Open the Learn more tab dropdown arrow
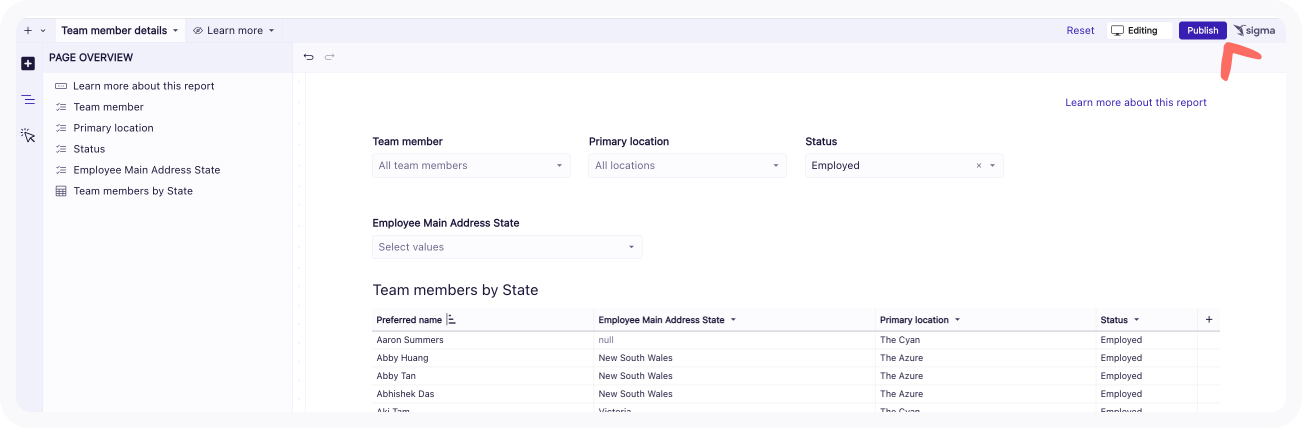The width and height of the screenshot is (1302, 428). (x=271, y=31)
